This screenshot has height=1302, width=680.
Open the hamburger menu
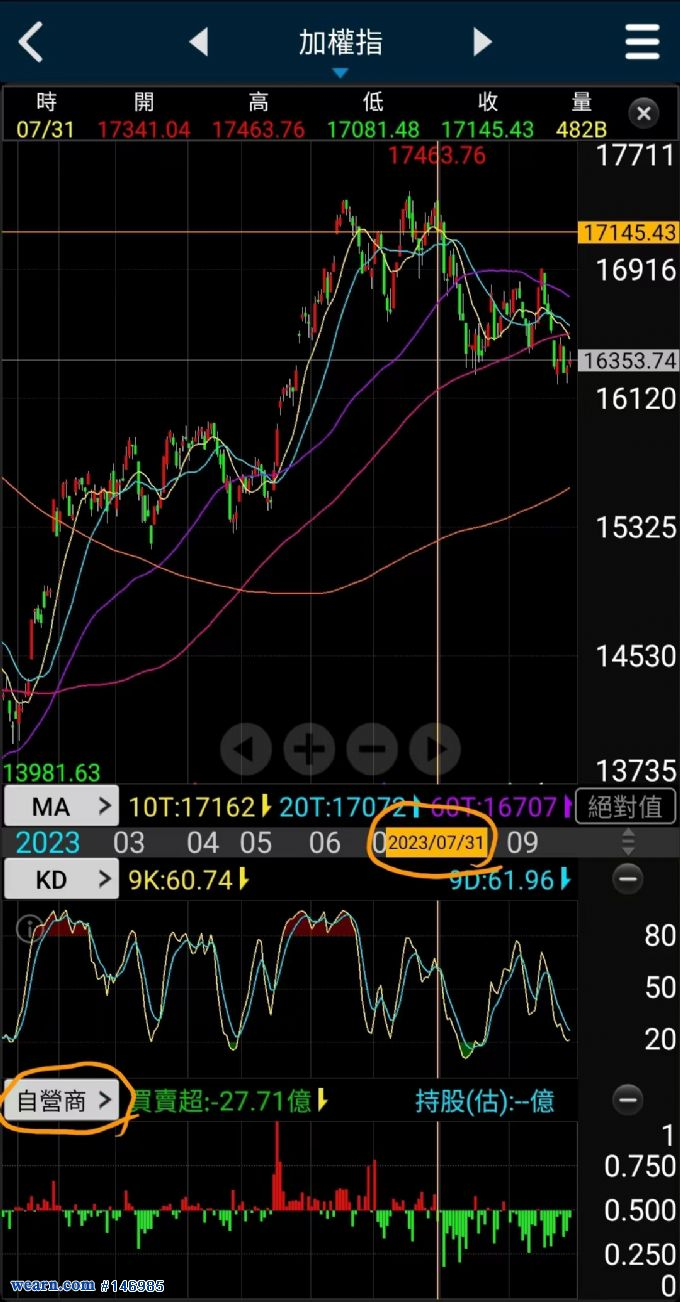tap(642, 42)
